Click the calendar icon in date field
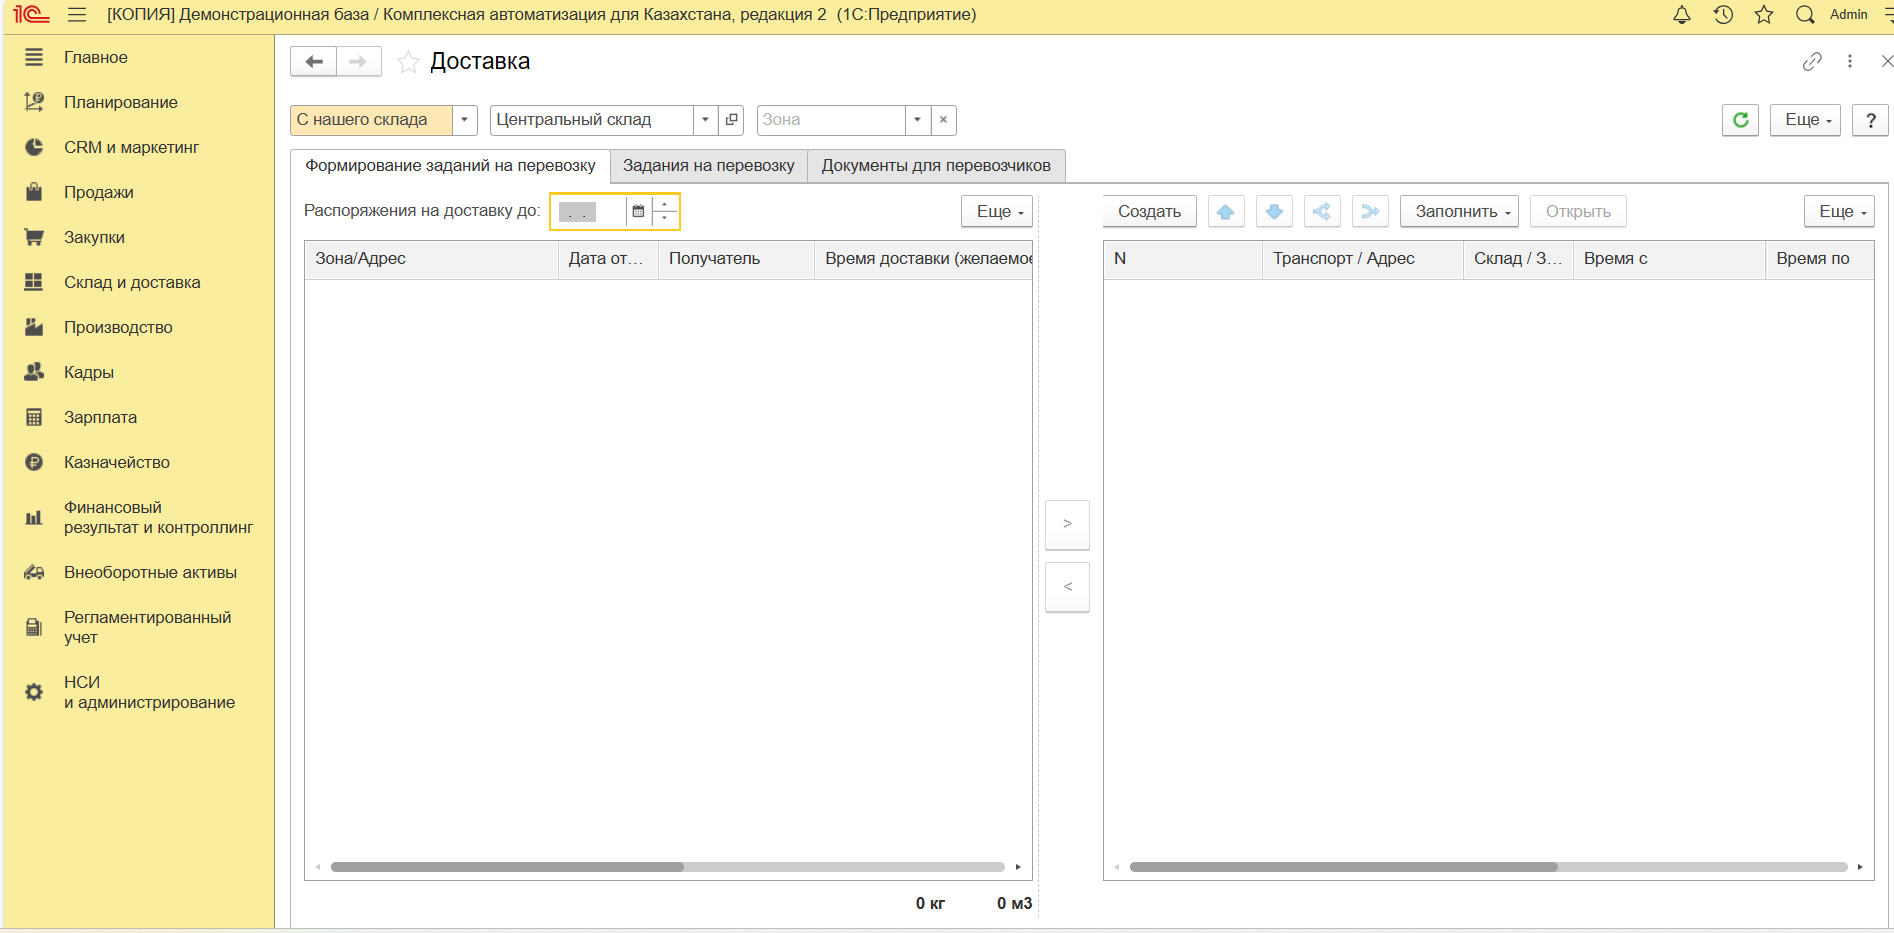Viewport: 1894px width, 933px height. point(638,212)
